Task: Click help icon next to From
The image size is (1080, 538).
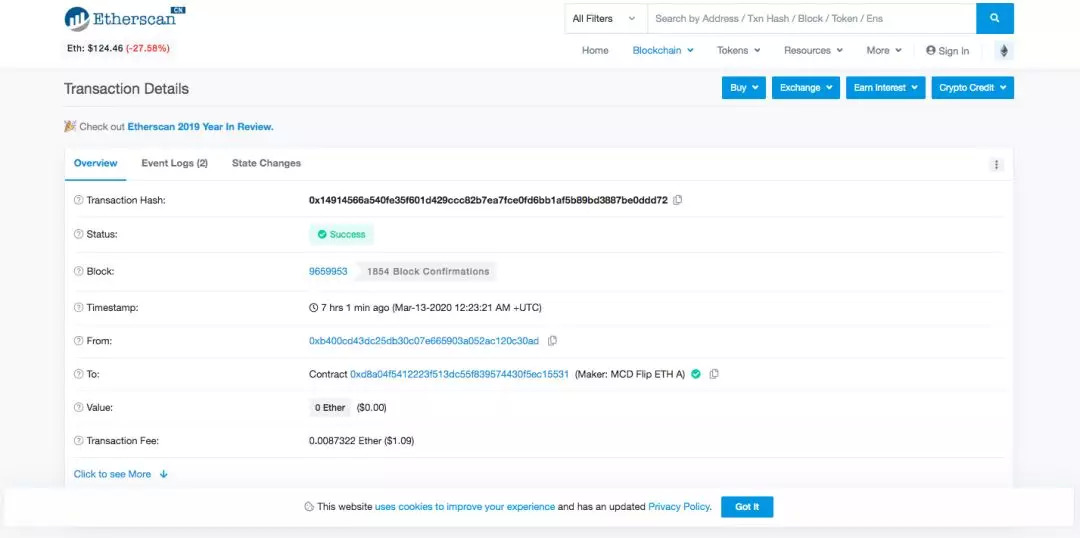Action: (x=79, y=341)
